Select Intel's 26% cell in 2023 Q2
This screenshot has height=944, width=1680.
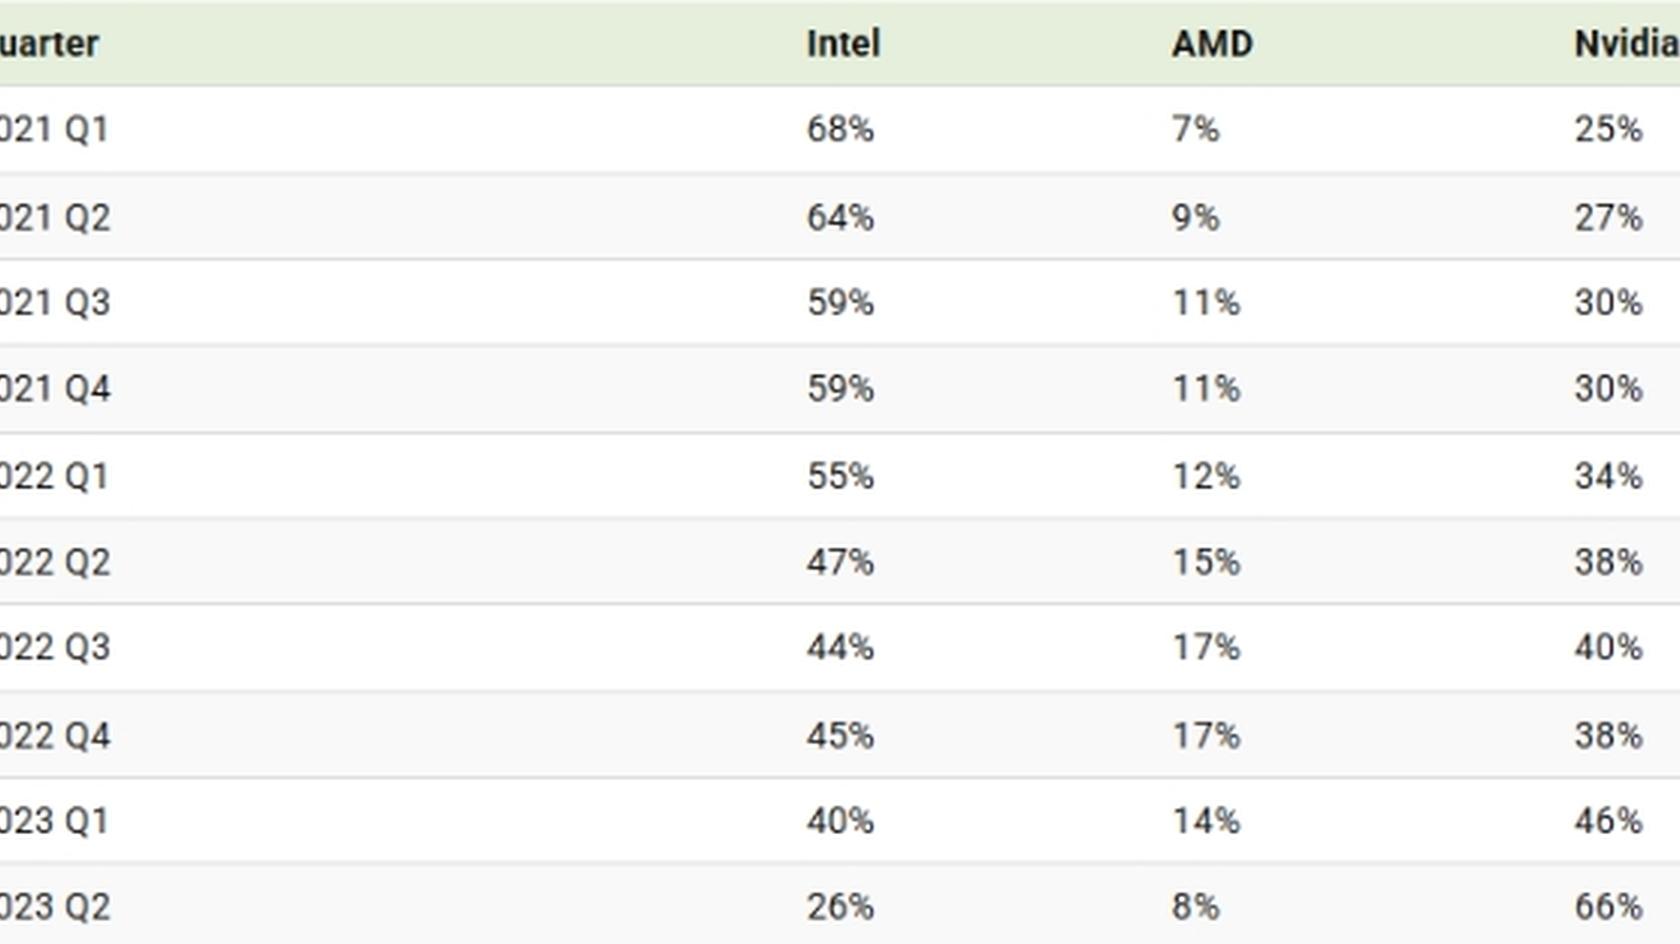click(840, 907)
